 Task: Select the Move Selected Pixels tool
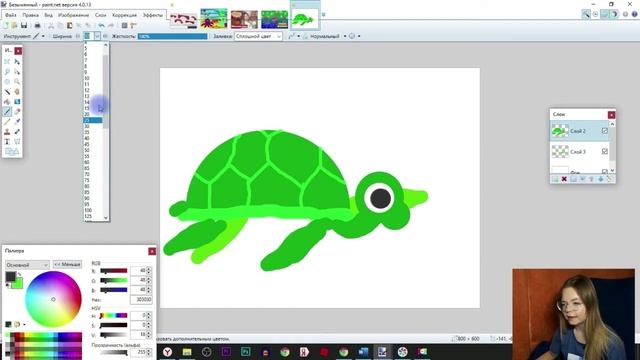[x=17, y=62]
